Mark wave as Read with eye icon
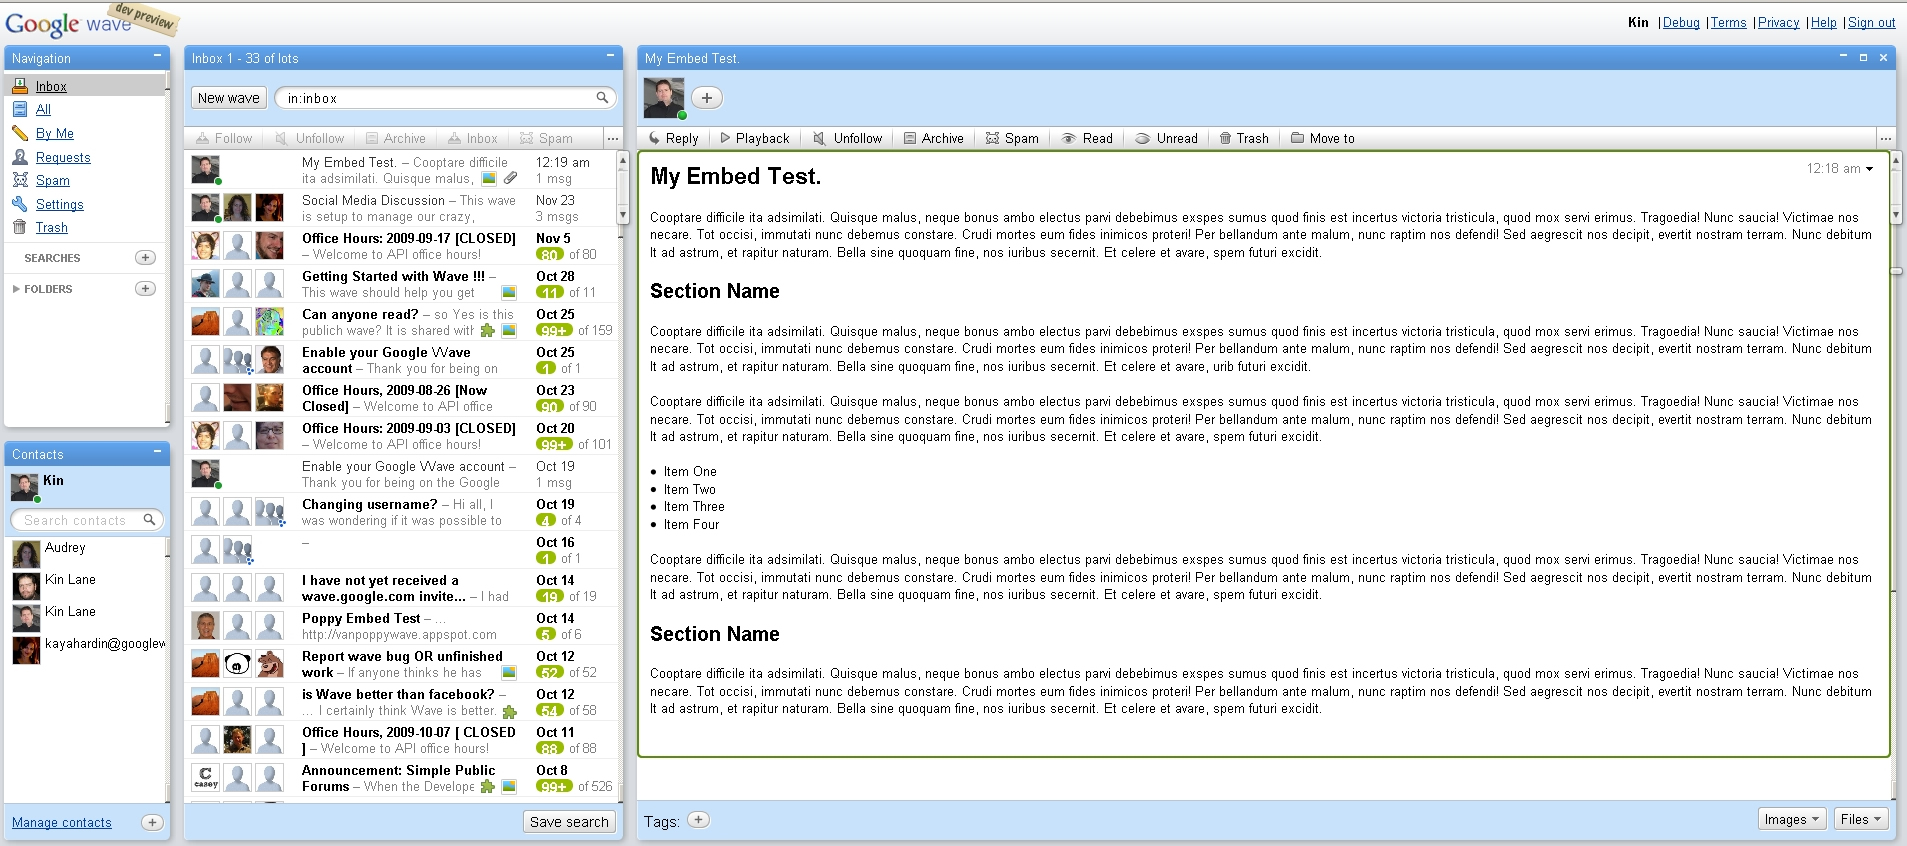This screenshot has width=1907, height=846. 1087,138
